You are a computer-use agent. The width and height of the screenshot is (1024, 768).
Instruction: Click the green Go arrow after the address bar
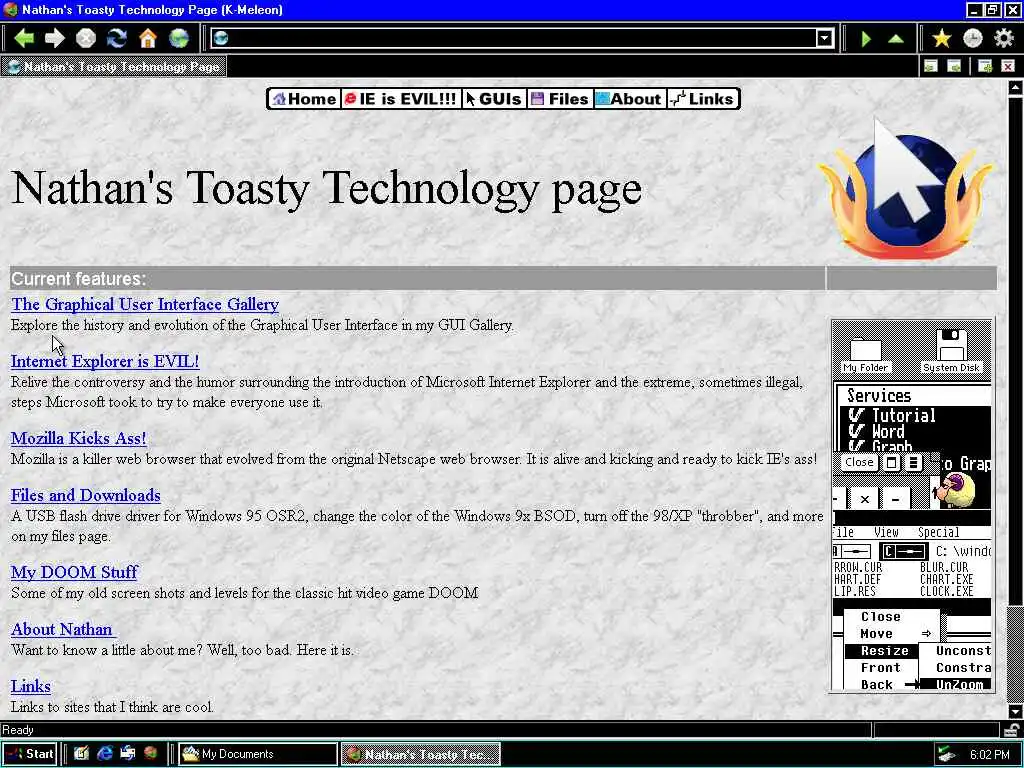[866, 39]
